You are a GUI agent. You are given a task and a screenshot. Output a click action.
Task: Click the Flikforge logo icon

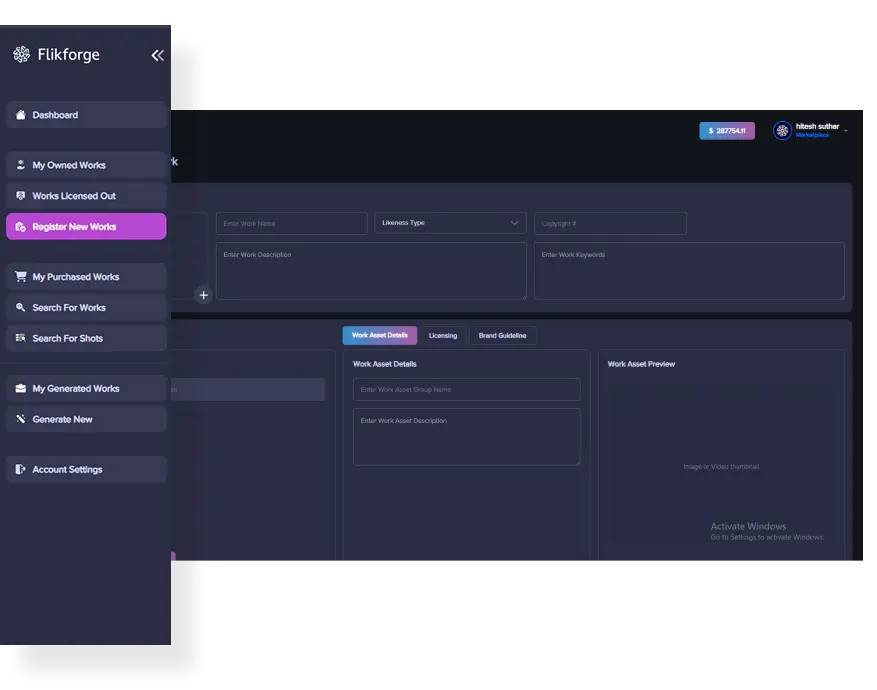[21, 55]
